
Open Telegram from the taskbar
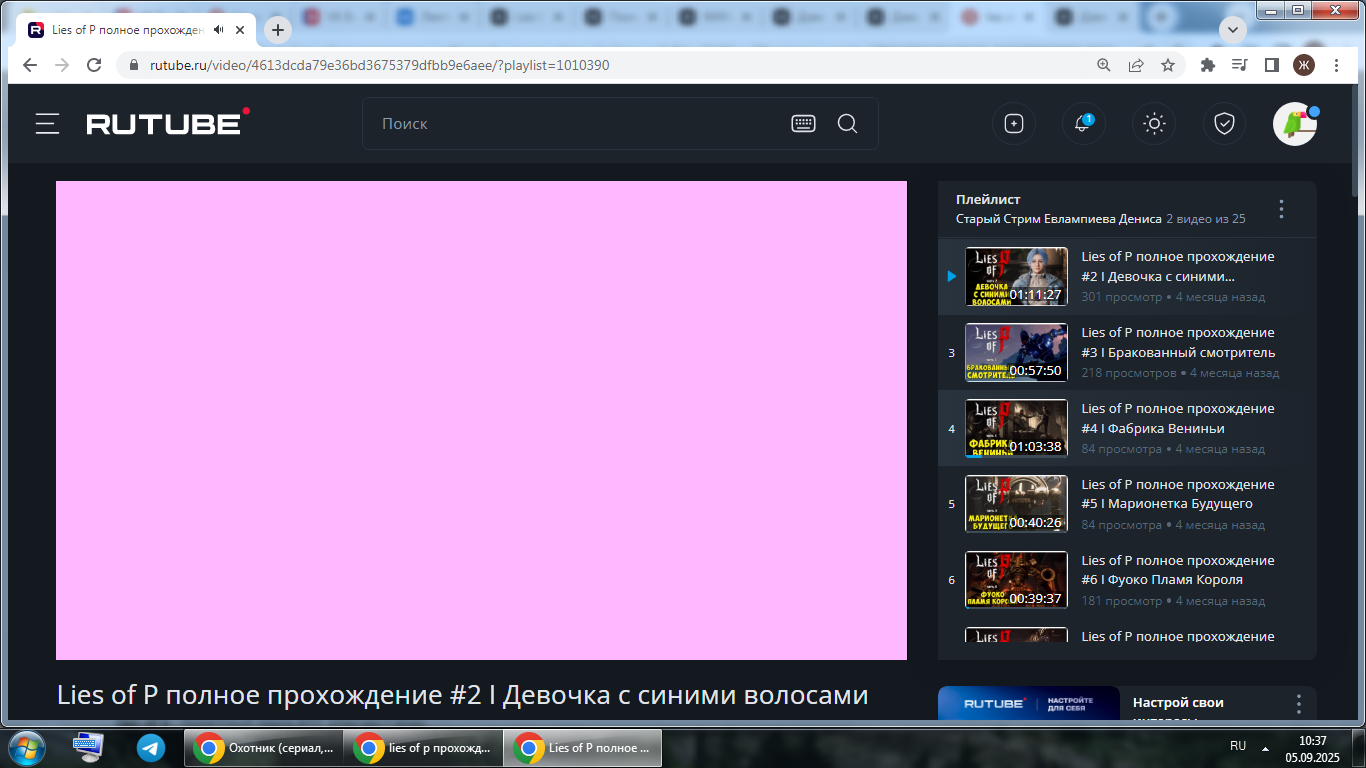point(151,747)
